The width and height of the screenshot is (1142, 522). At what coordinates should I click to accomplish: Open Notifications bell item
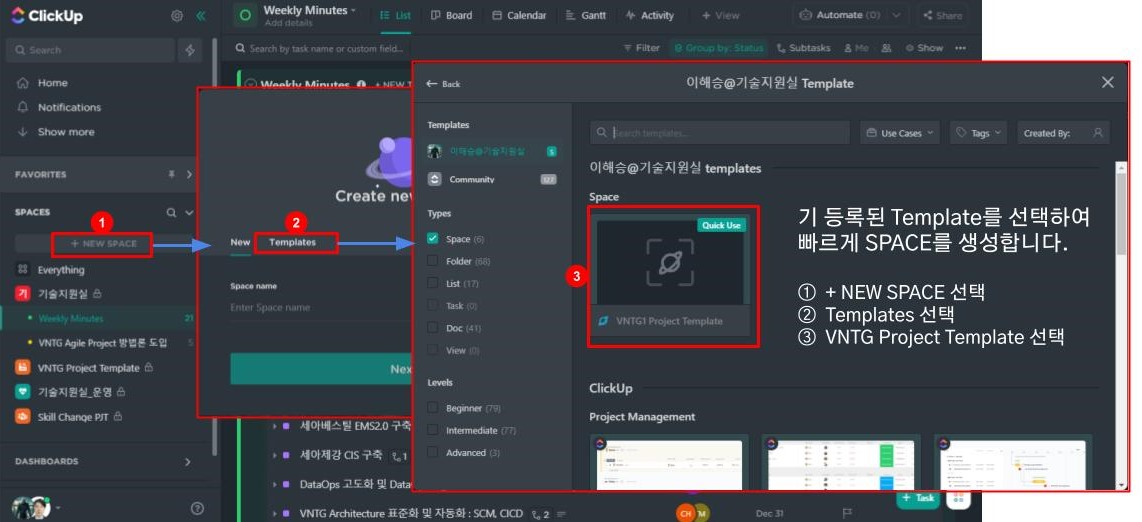click(69, 107)
